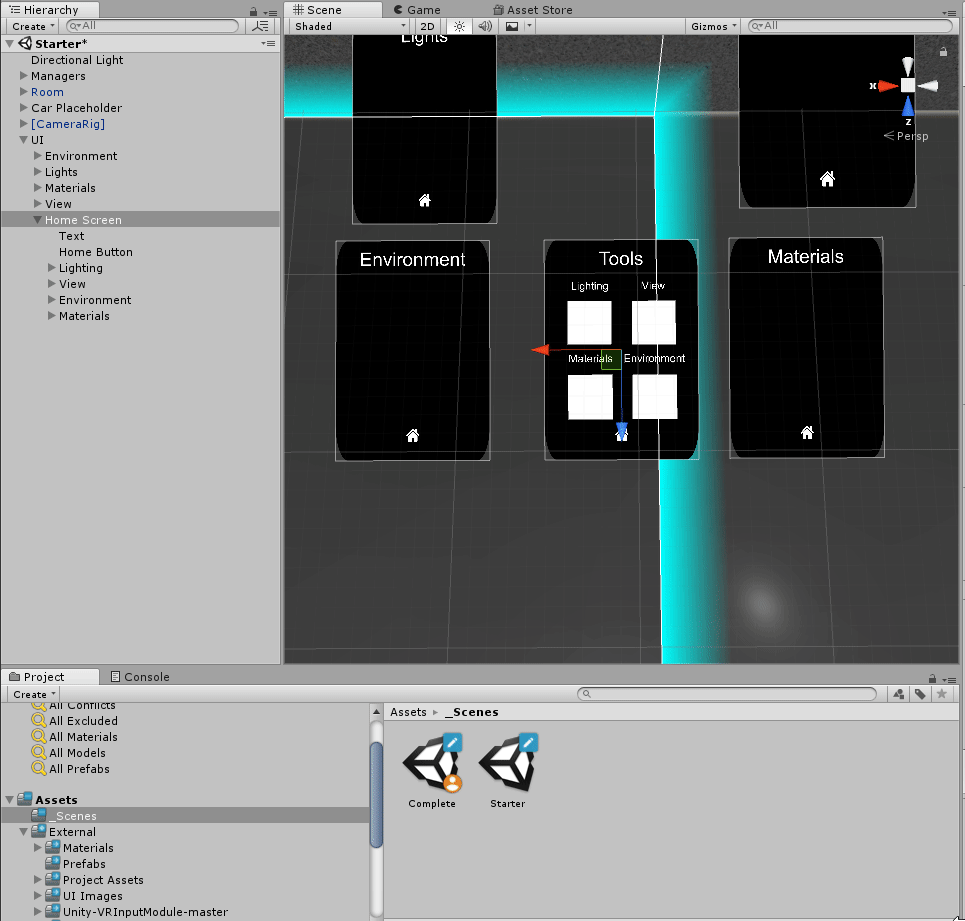
Task: Click the search by label icon
Action: point(920,694)
